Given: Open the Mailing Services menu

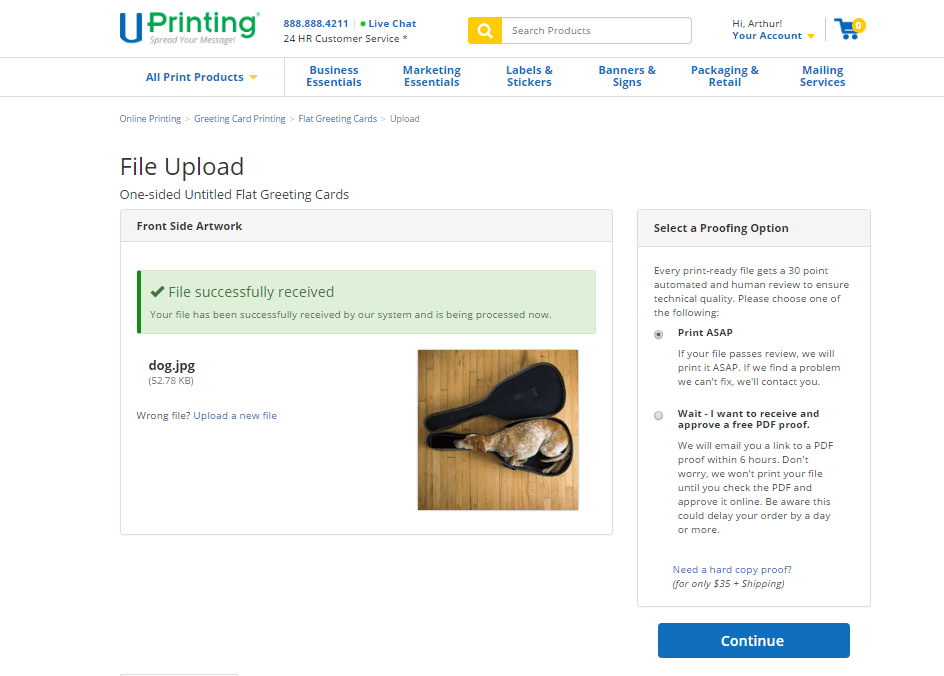Looking at the screenshot, I should point(822,76).
